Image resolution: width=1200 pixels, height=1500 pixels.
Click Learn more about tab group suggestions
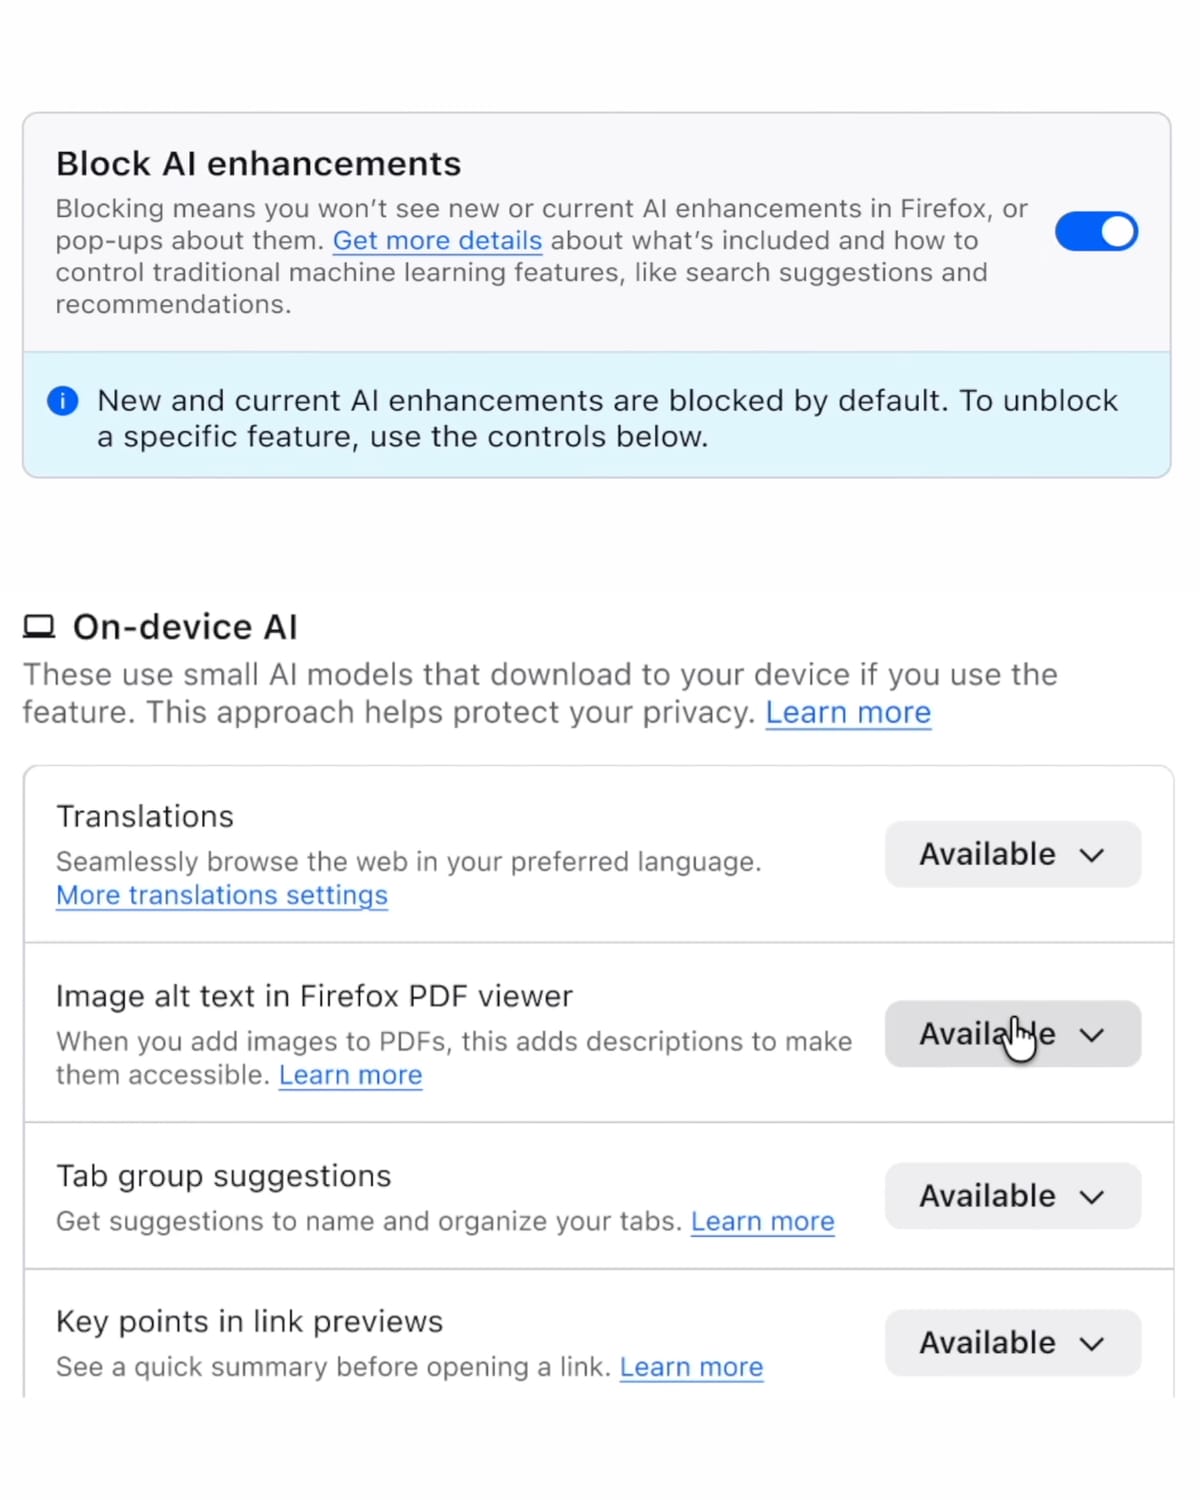coord(762,1221)
